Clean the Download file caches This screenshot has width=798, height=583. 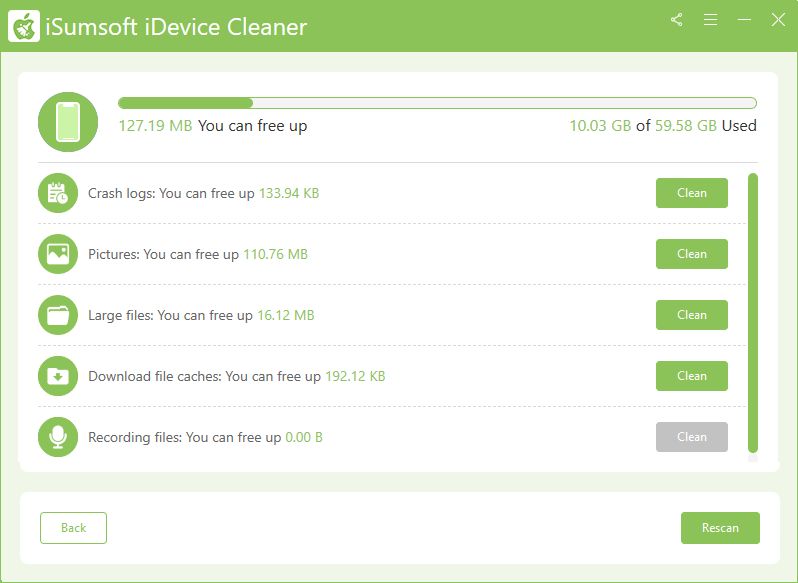click(x=692, y=376)
